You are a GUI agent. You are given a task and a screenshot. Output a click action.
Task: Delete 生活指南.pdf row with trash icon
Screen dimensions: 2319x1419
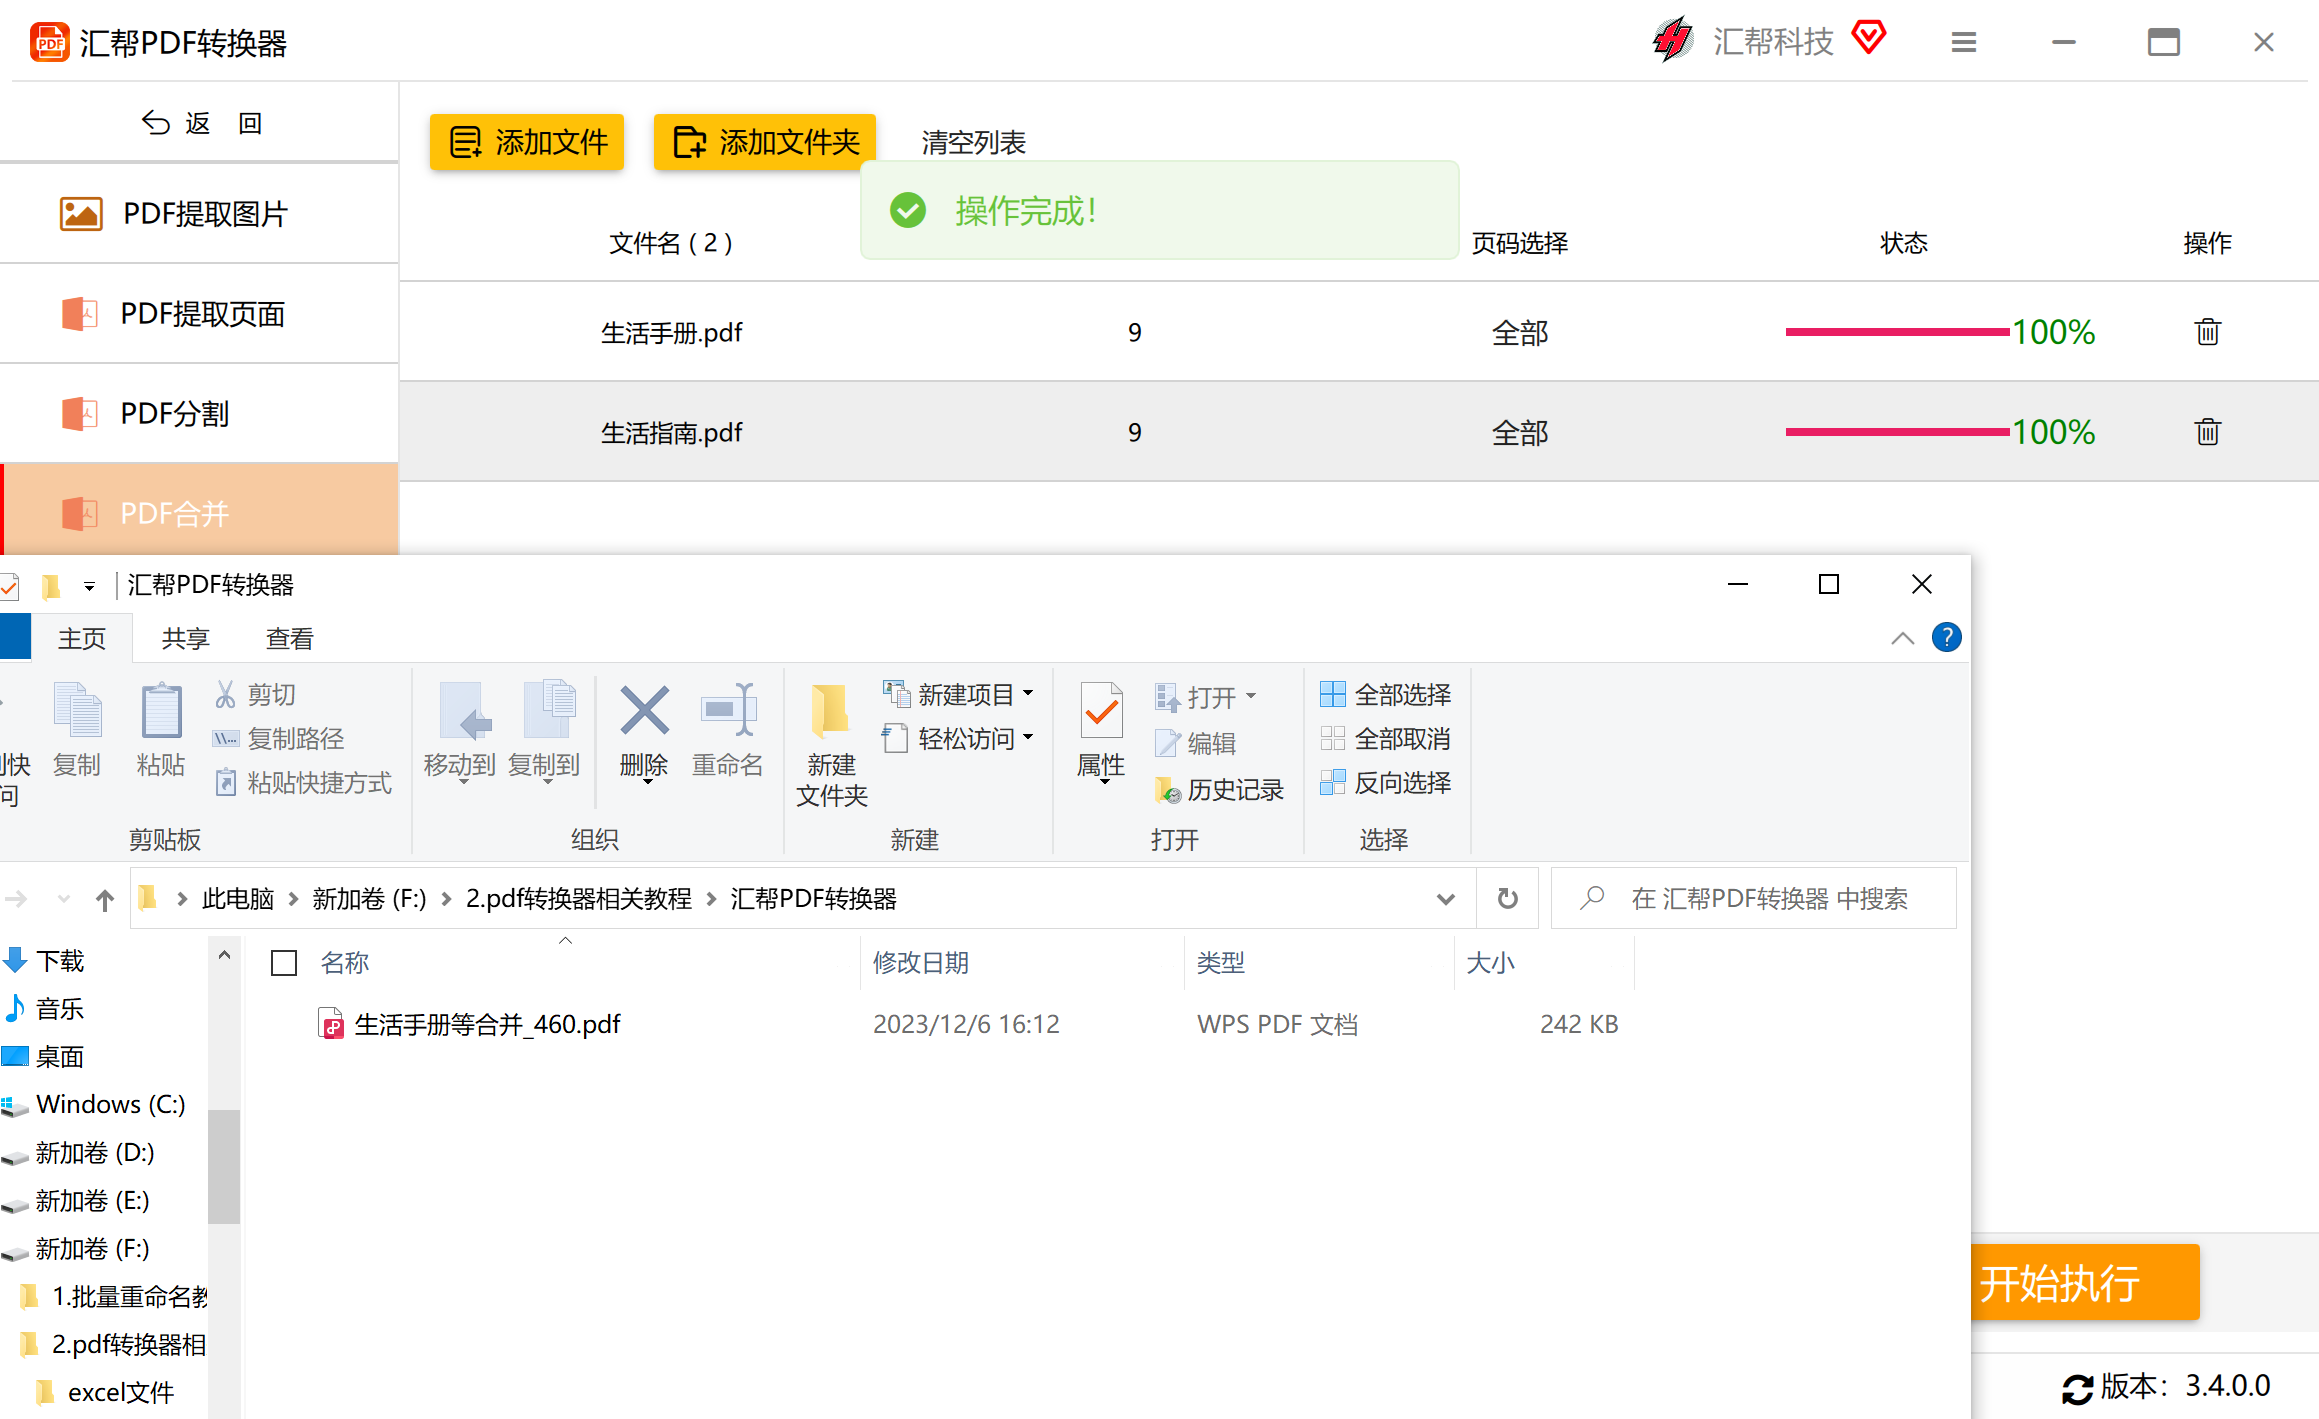[2207, 432]
